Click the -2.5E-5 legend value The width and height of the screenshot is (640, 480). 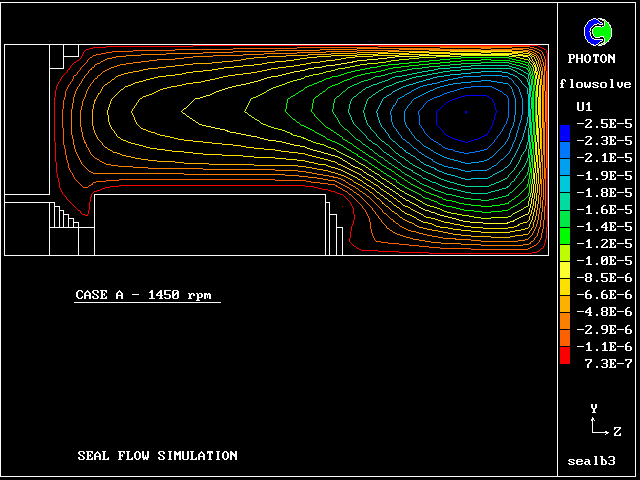pyautogui.click(x=604, y=123)
